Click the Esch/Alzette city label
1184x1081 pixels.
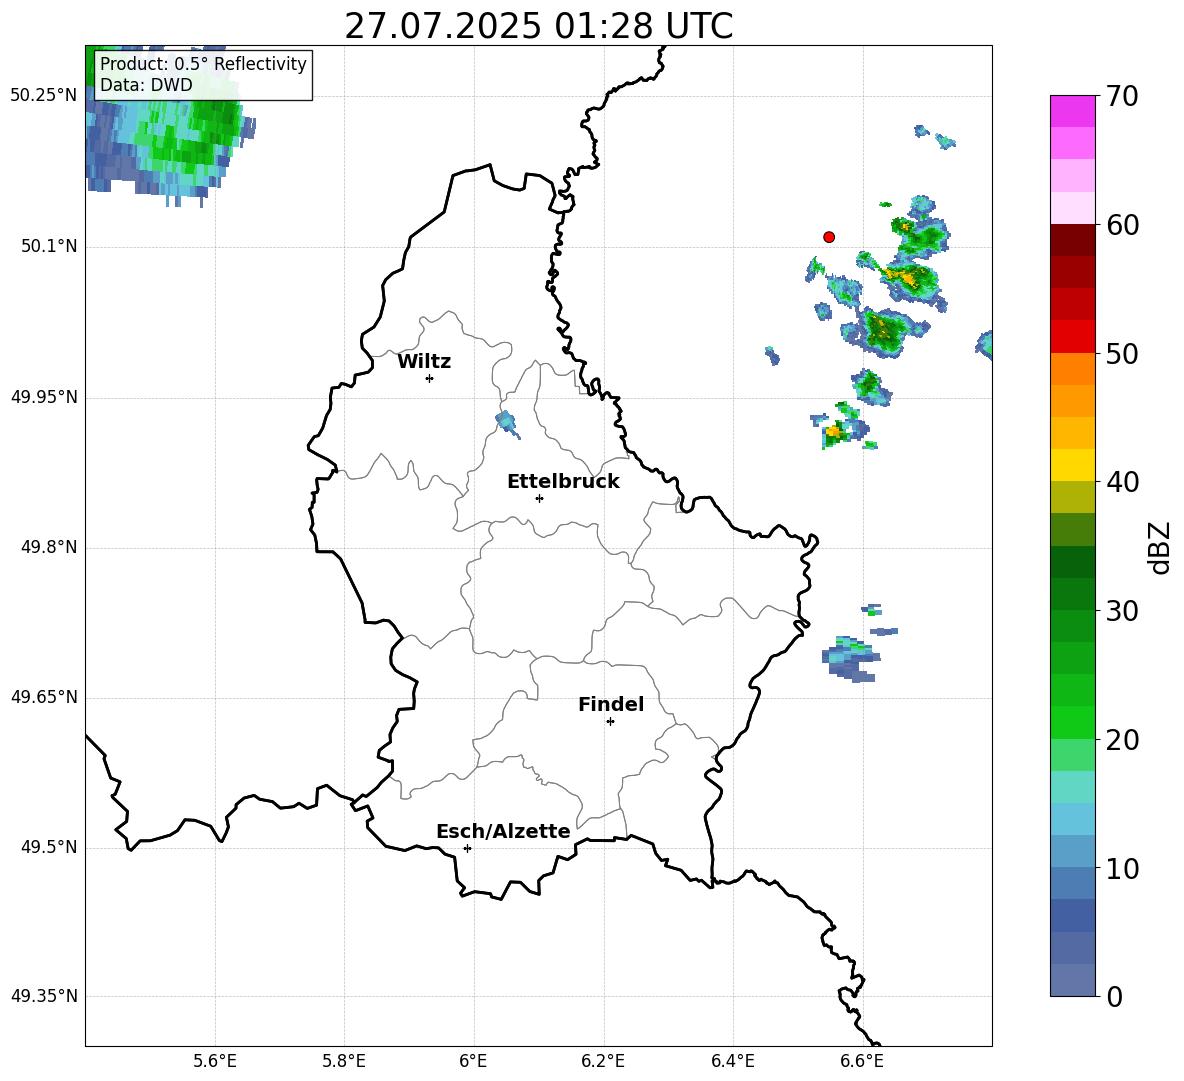(503, 831)
